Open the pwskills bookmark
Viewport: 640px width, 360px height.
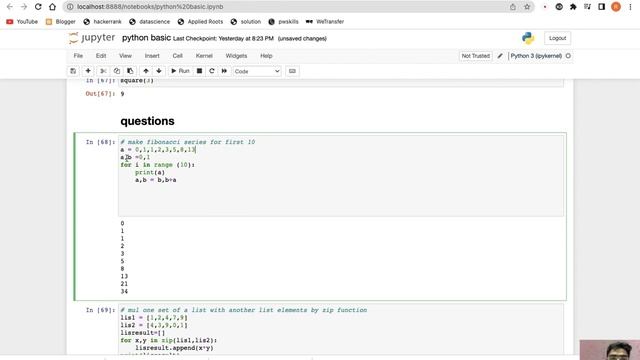pyautogui.click(x=283, y=22)
